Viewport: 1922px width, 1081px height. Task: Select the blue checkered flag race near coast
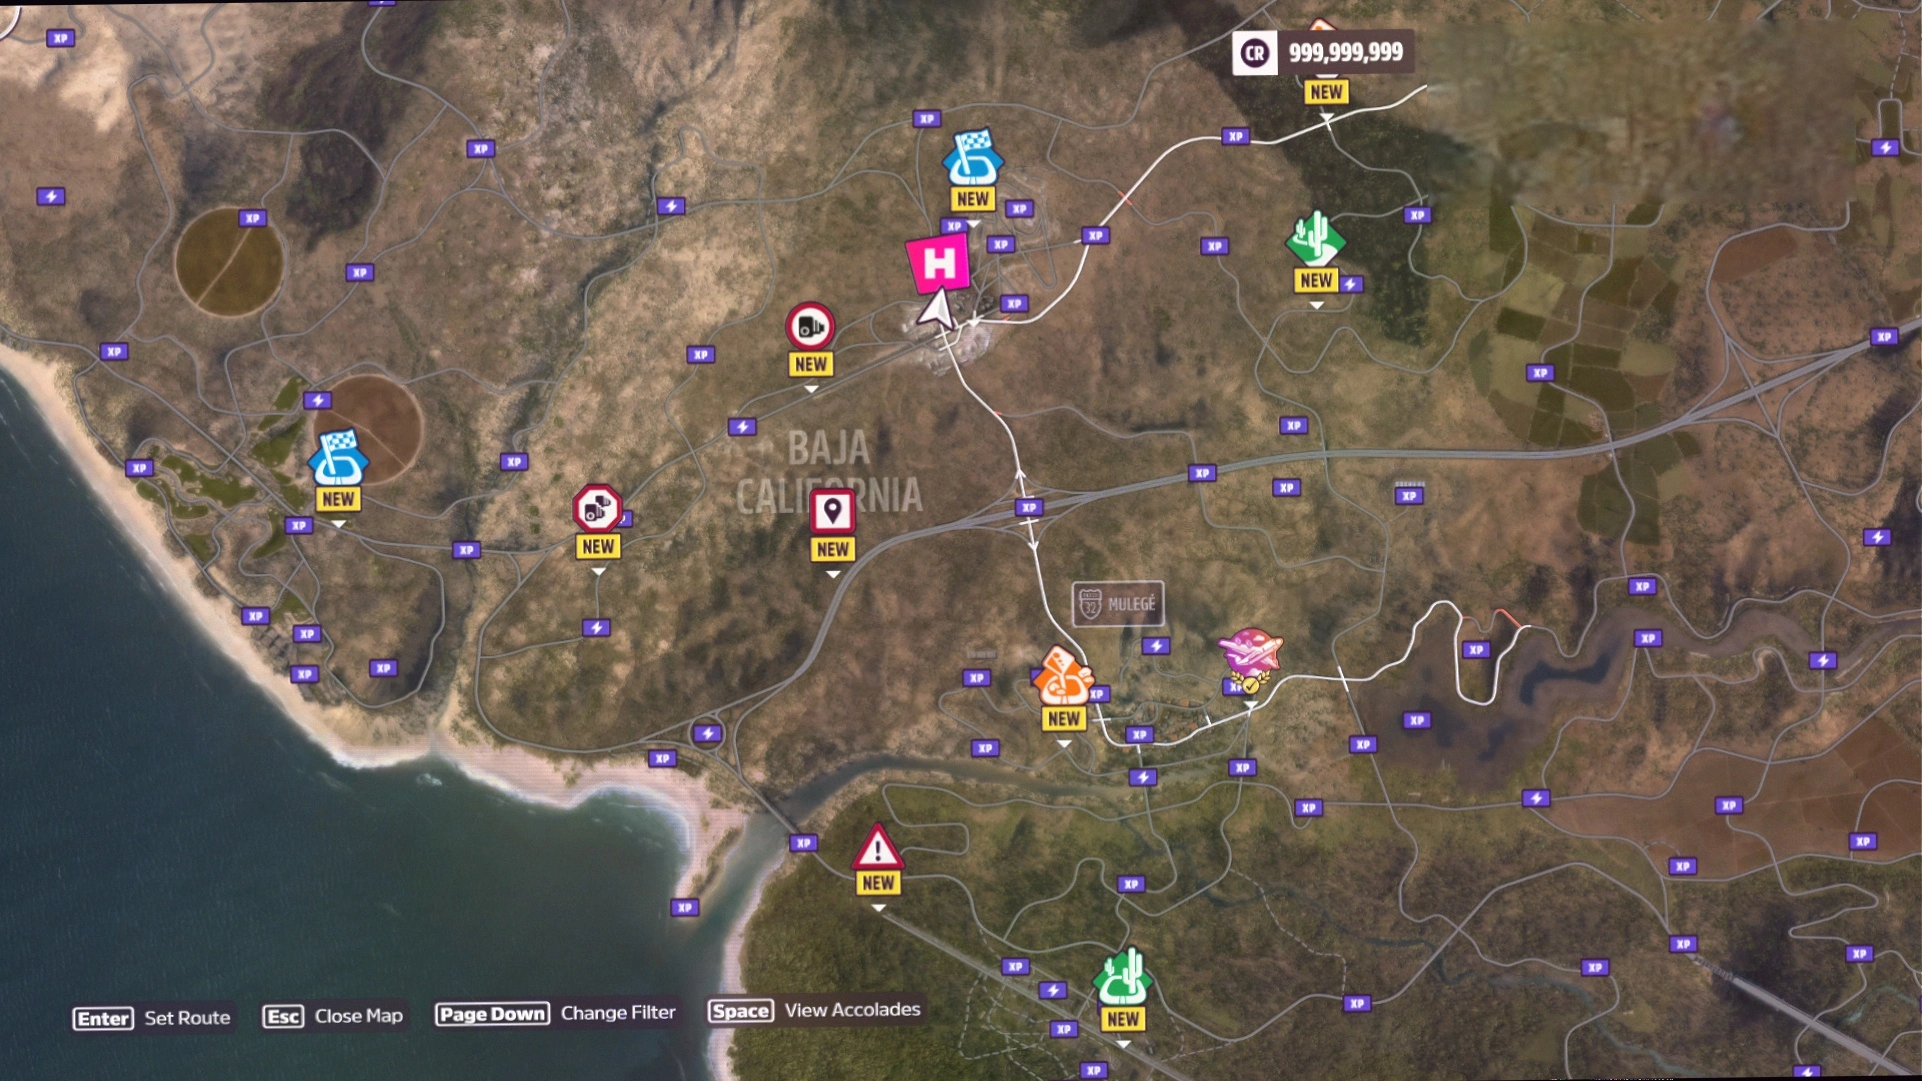(x=338, y=458)
